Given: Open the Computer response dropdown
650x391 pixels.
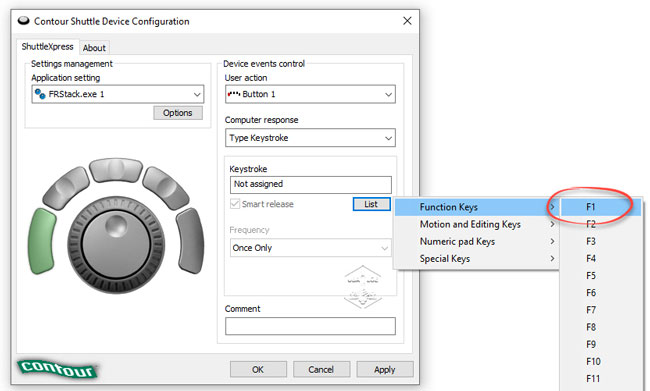Looking at the screenshot, I should (x=310, y=138).
